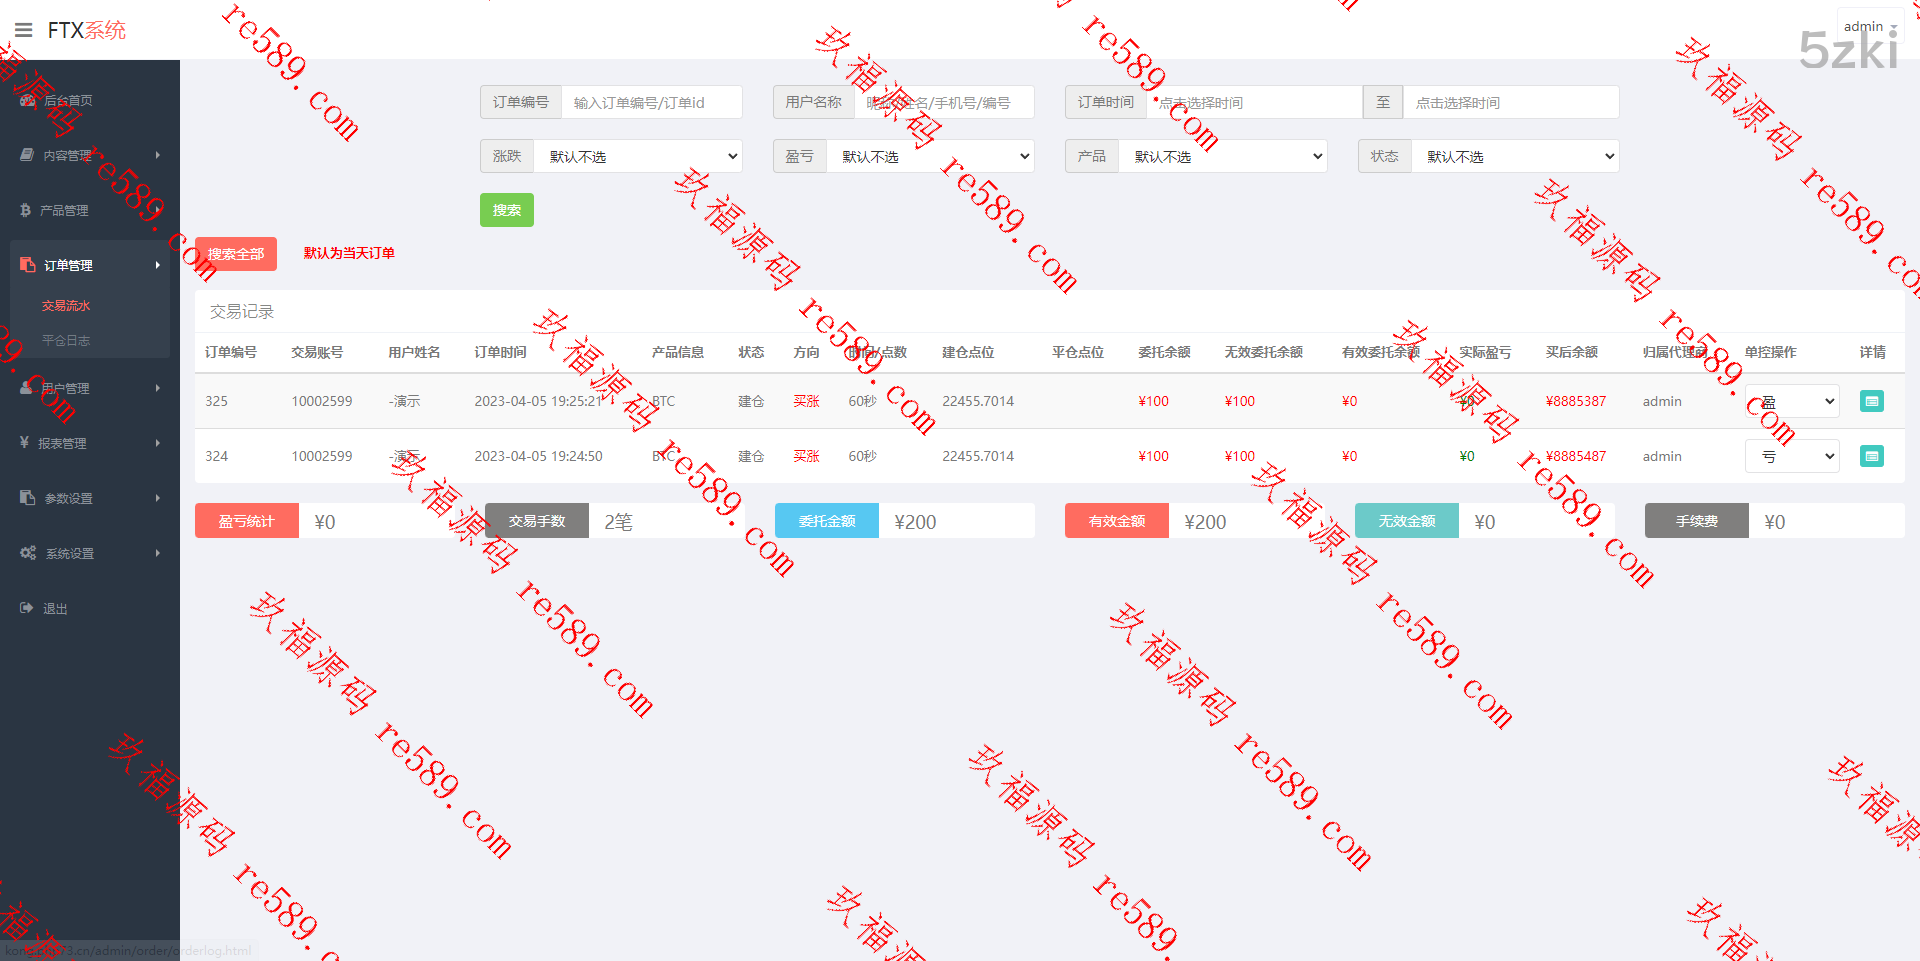Open details icon for order 325
The height and width of the screenshot is (961, 1920).
click(1871, 401)
